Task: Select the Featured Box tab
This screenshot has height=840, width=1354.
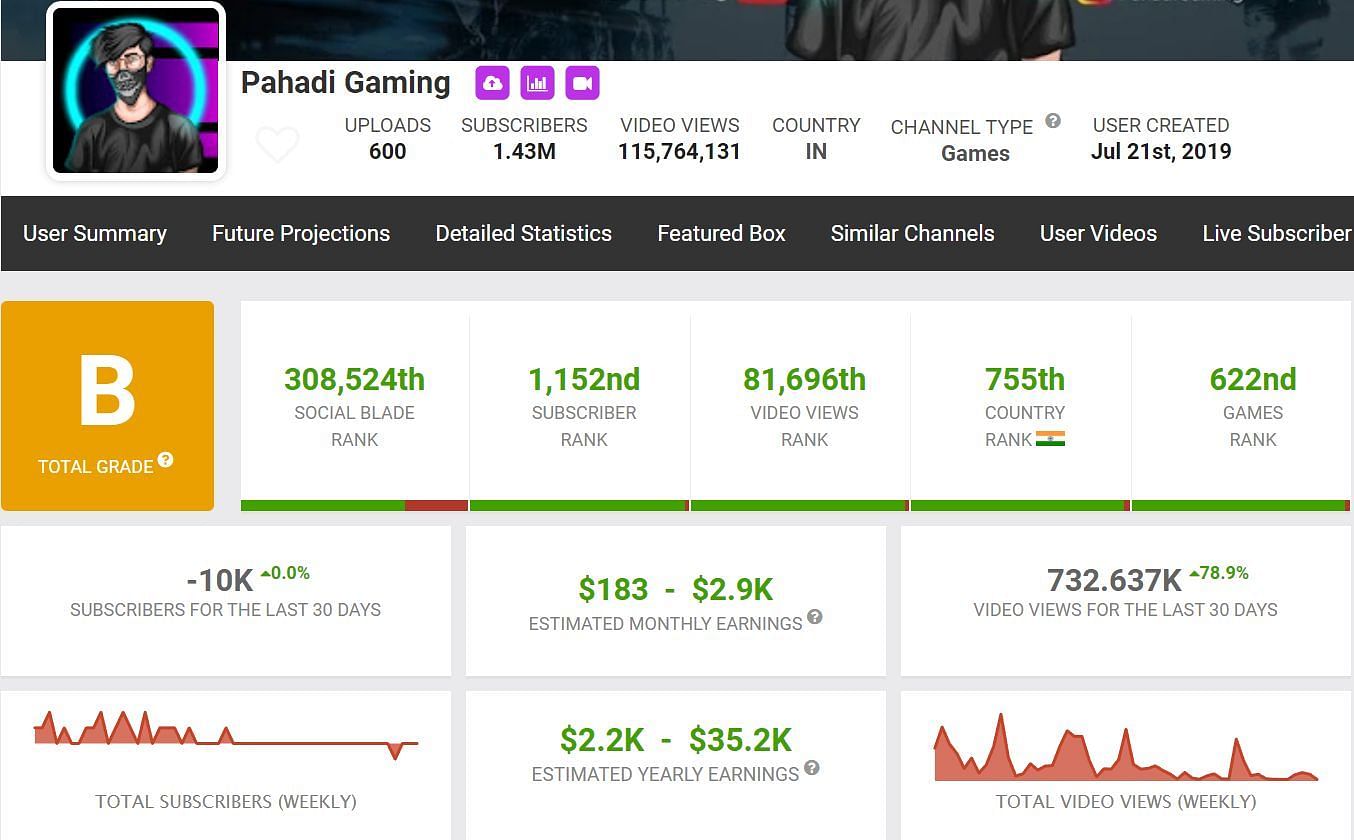Action: [x=721, y=234]
